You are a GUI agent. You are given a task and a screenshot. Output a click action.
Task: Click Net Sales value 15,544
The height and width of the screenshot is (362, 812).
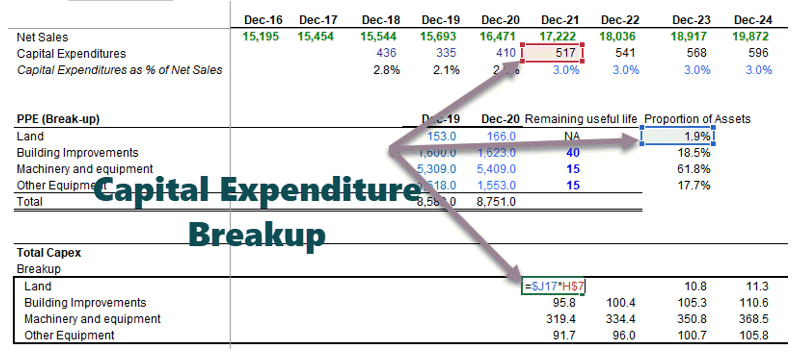point(378,37)
